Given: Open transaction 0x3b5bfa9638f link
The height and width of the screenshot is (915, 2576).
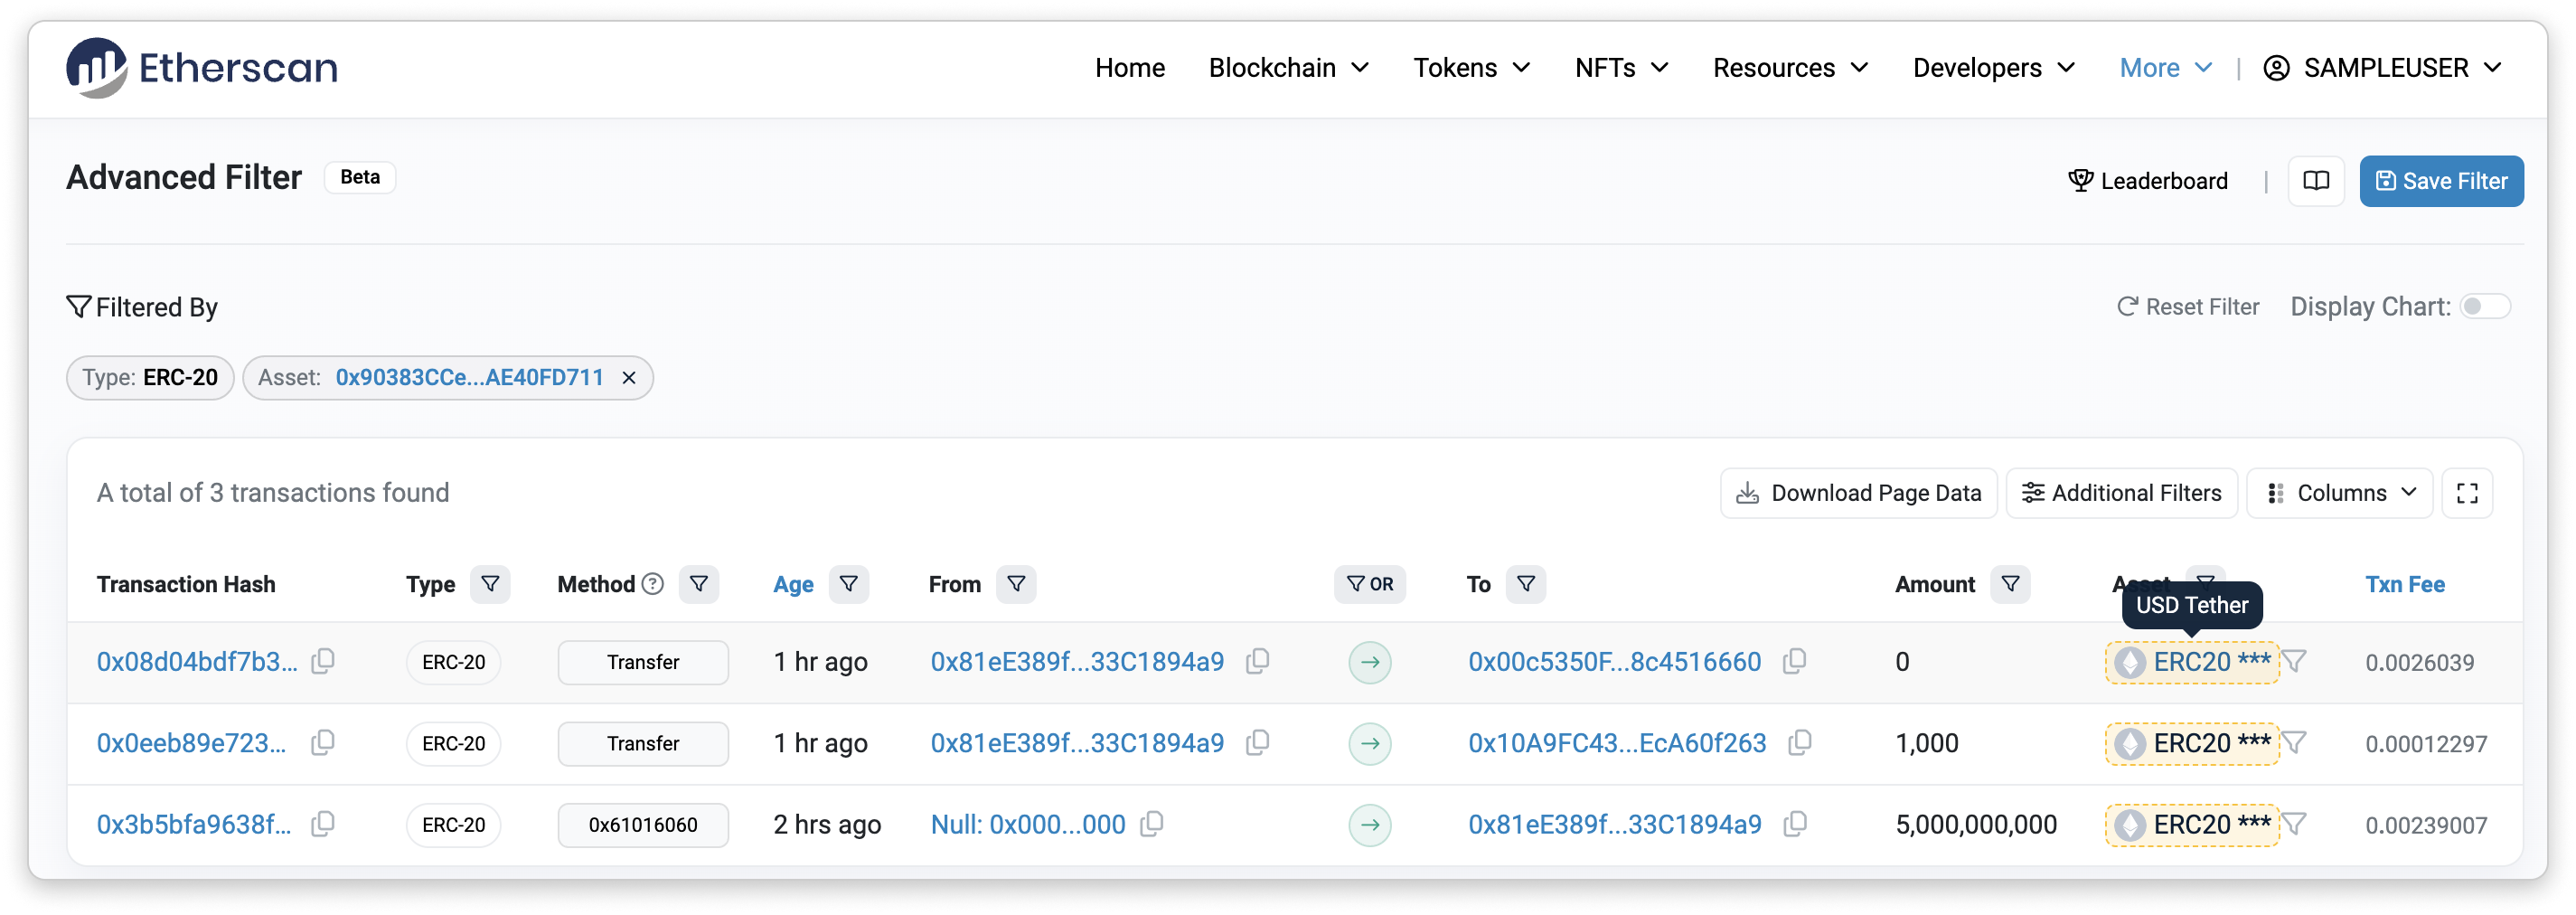Looking at the screenshot, I should (x=194, y=825).
